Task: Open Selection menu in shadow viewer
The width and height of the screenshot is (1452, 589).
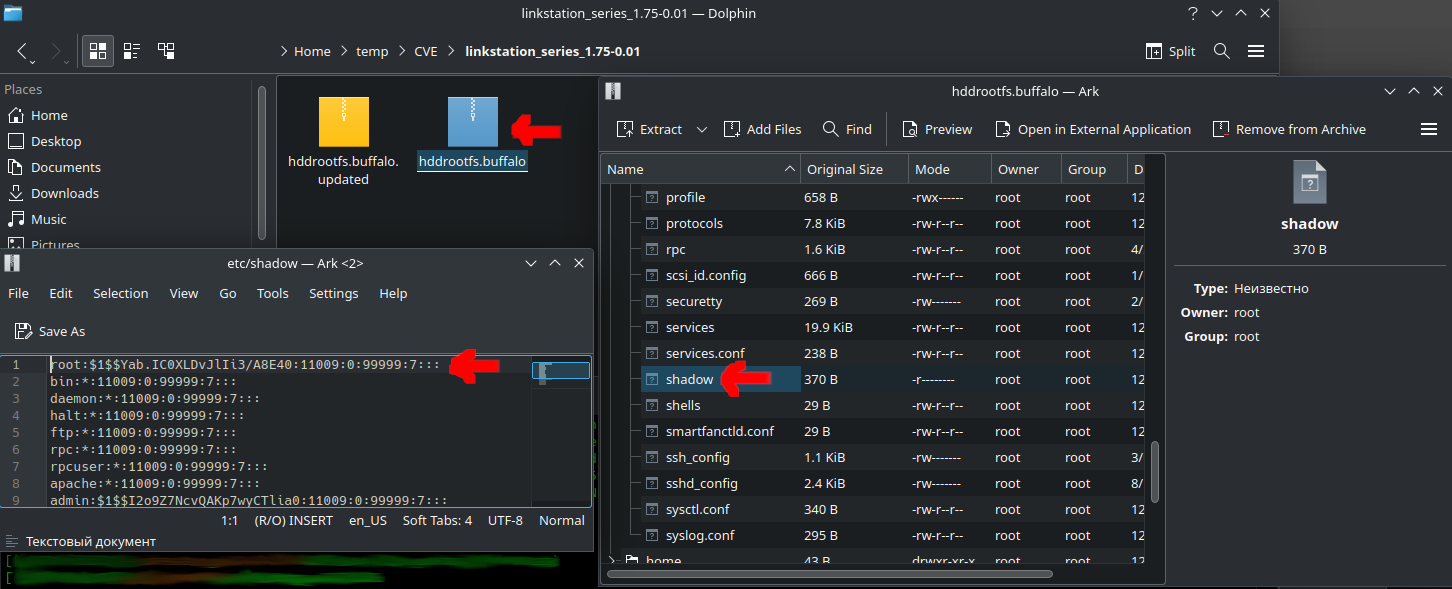Action: (x=121, y=293)
